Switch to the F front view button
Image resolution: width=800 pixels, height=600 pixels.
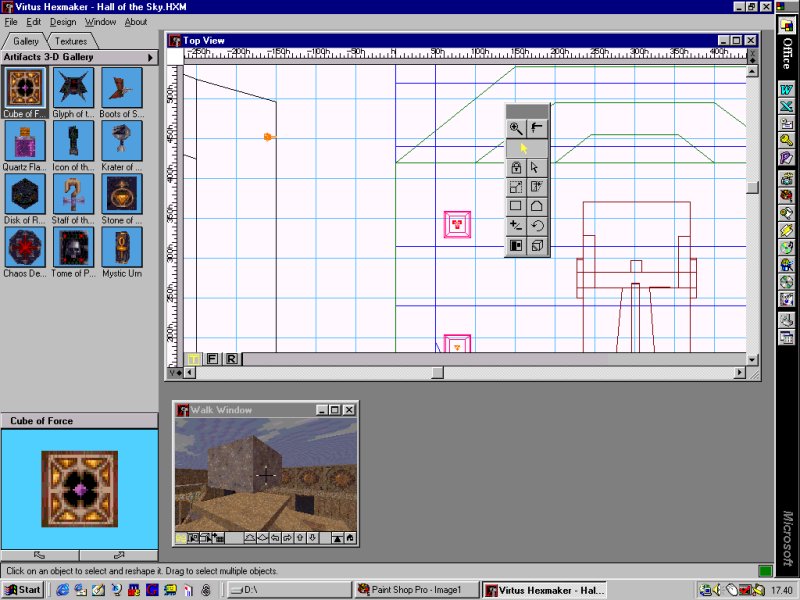[x=212, y=359]
